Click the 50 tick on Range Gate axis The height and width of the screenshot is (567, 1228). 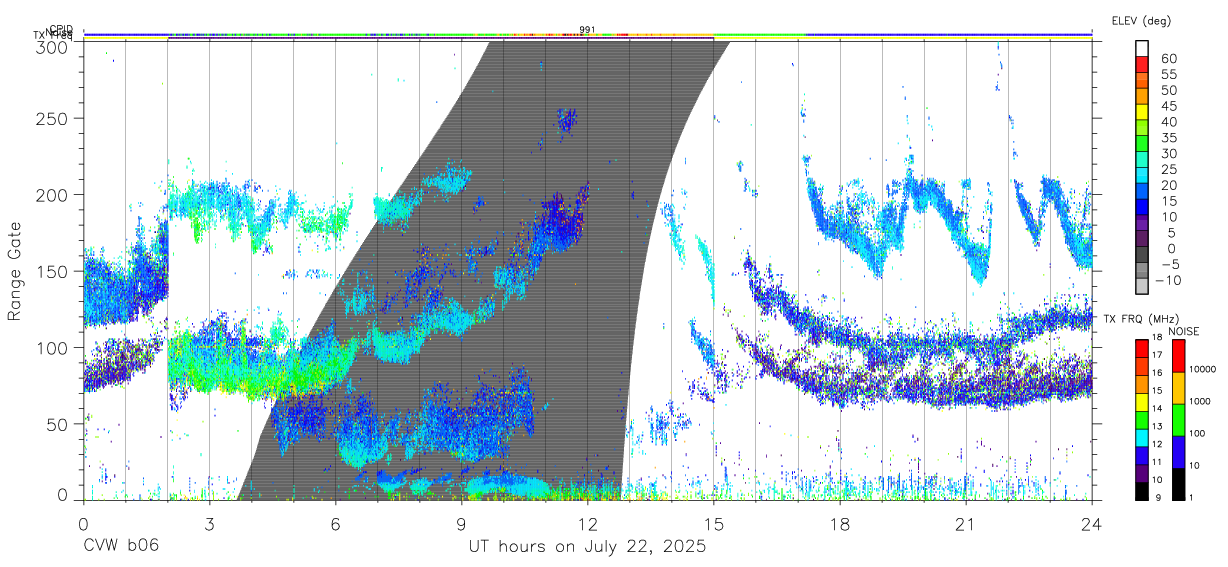point(59,424)
